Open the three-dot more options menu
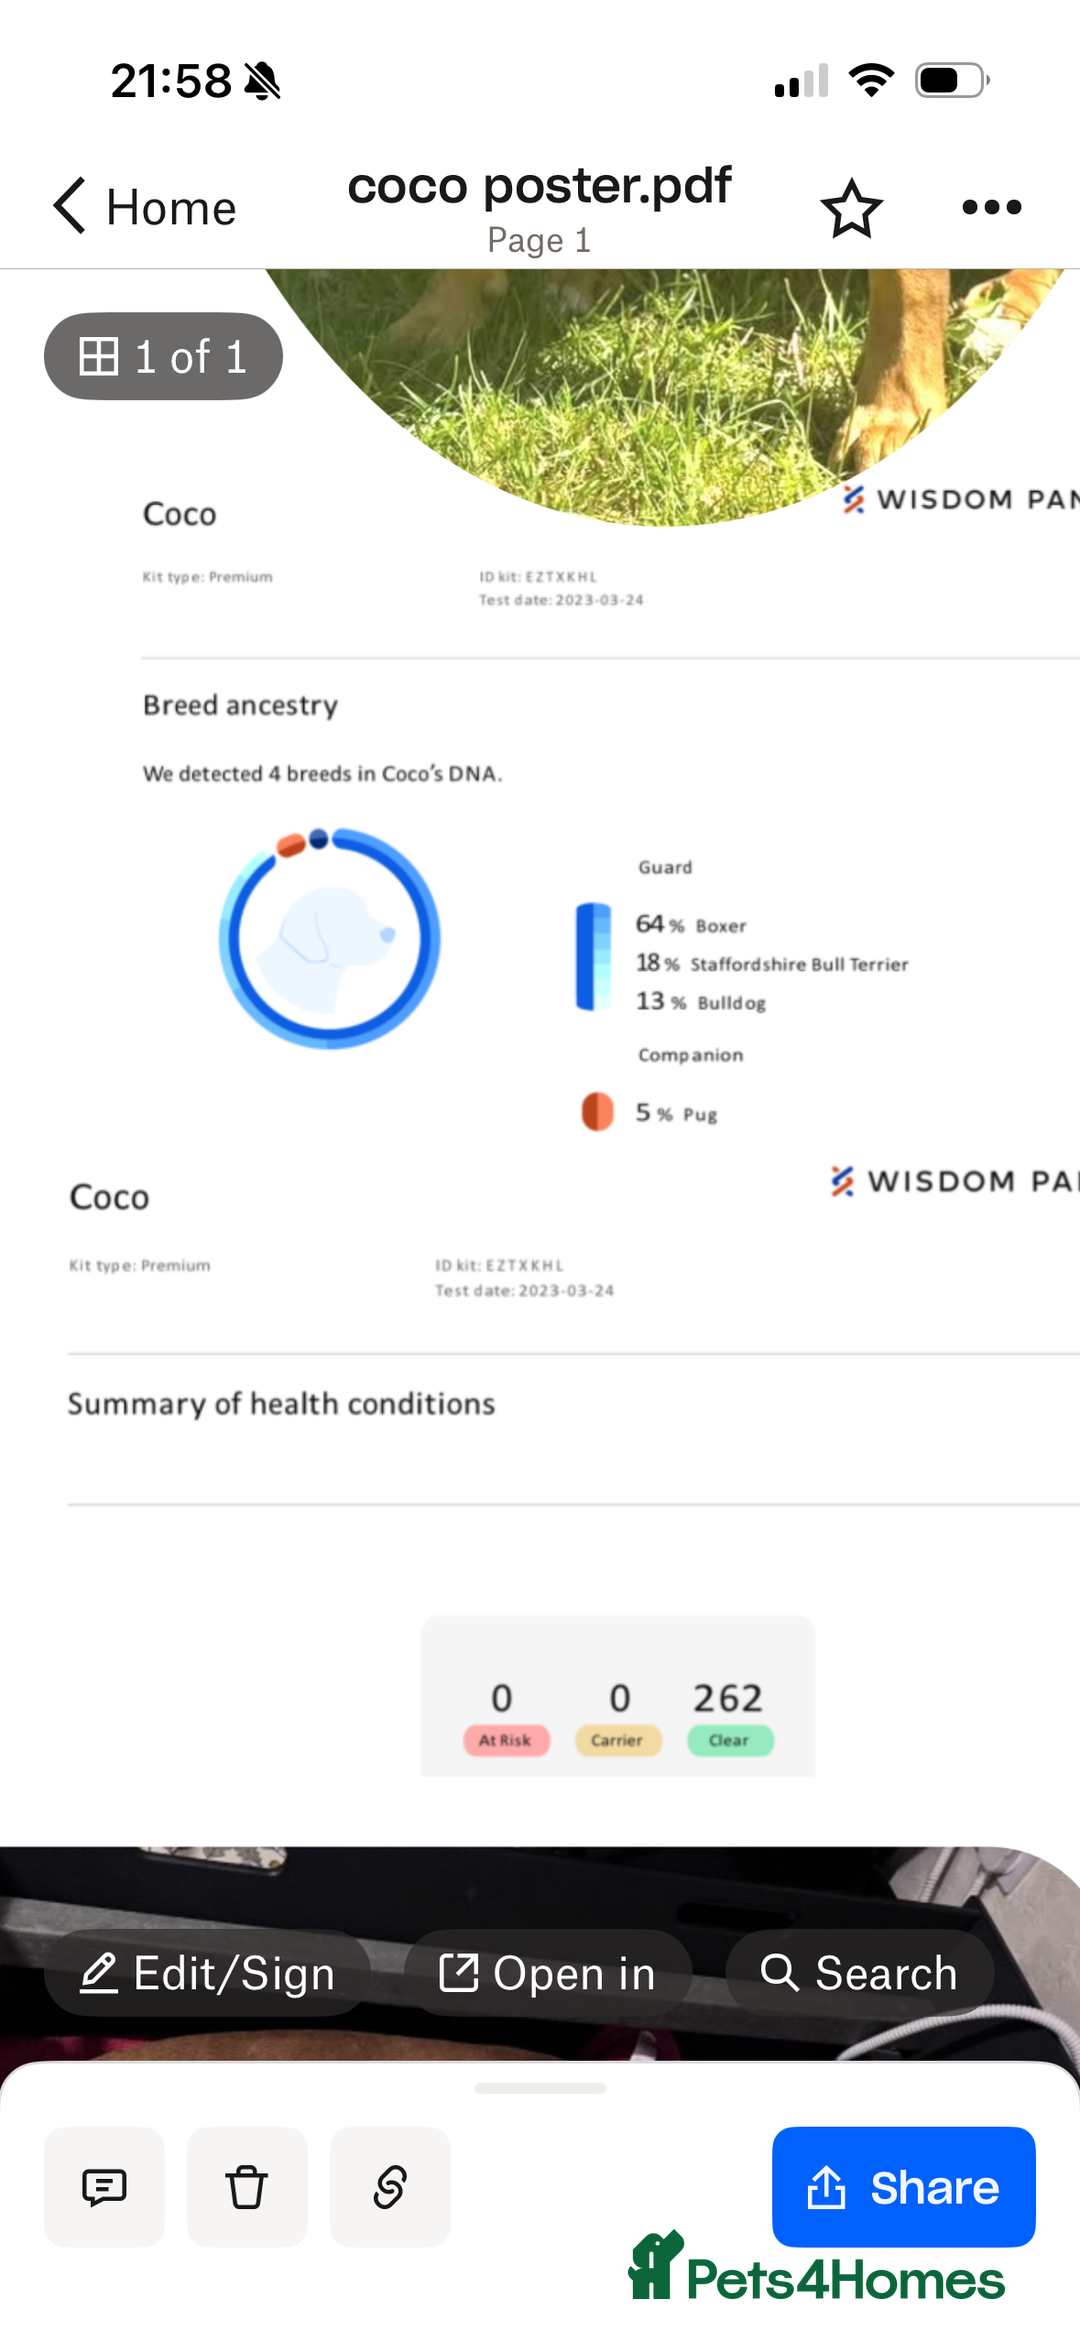The width and height of the screenshot is (1080, 2341). click(991, 207)
